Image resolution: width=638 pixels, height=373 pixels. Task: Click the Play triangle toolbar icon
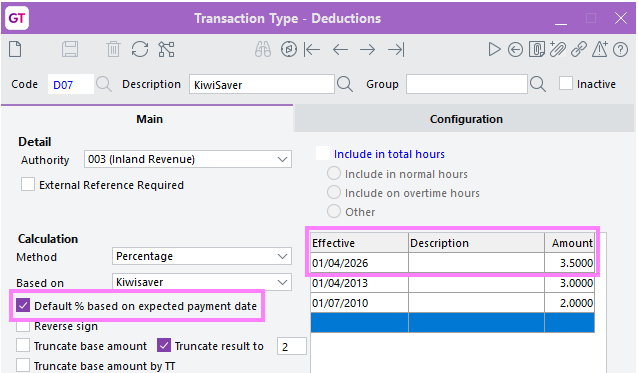pos(494,49)
